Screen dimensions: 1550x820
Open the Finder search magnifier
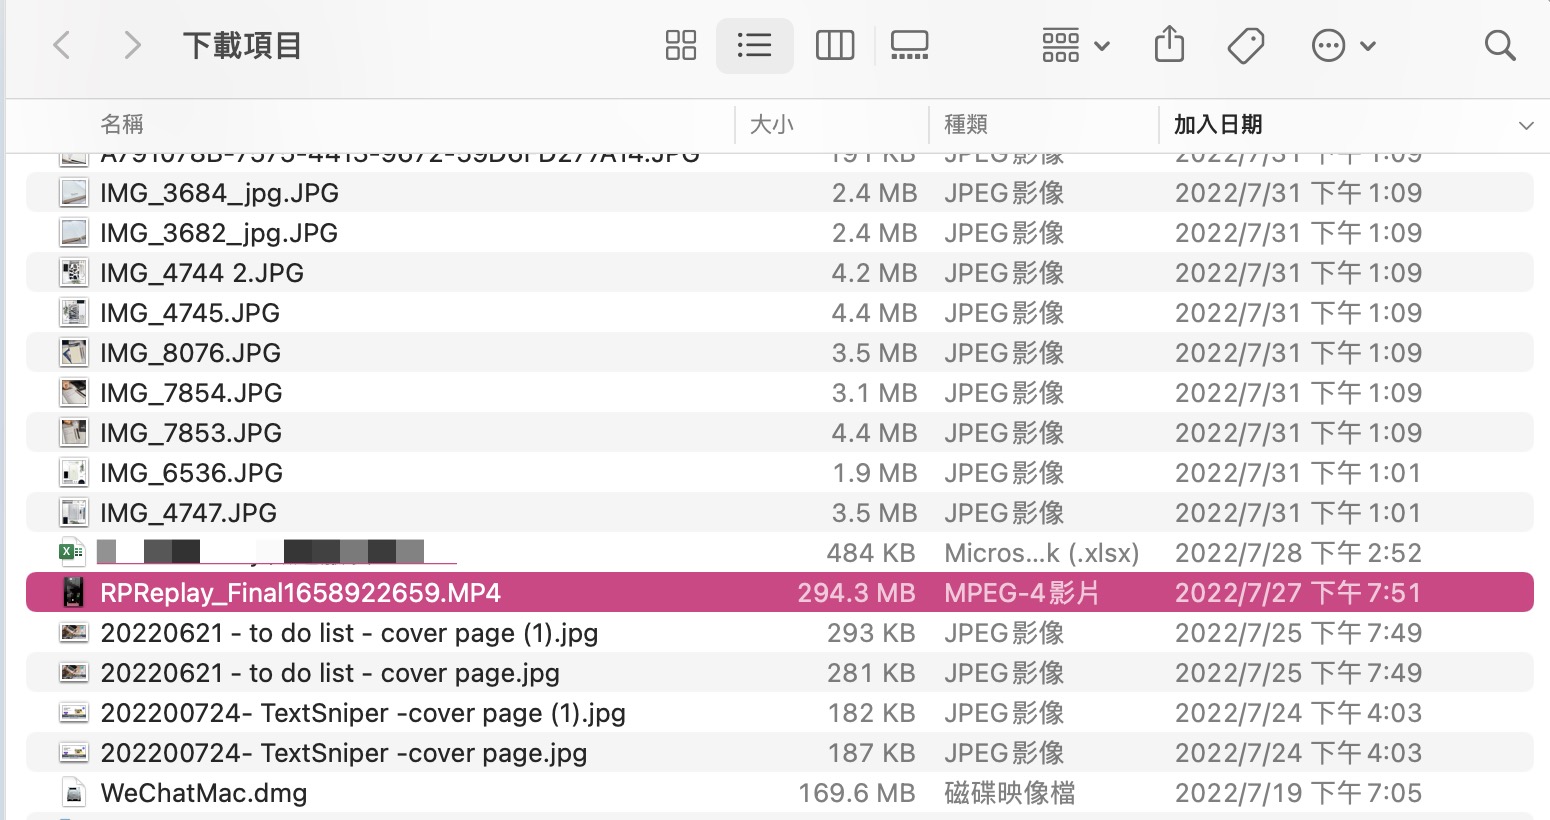pos(1500,45)
